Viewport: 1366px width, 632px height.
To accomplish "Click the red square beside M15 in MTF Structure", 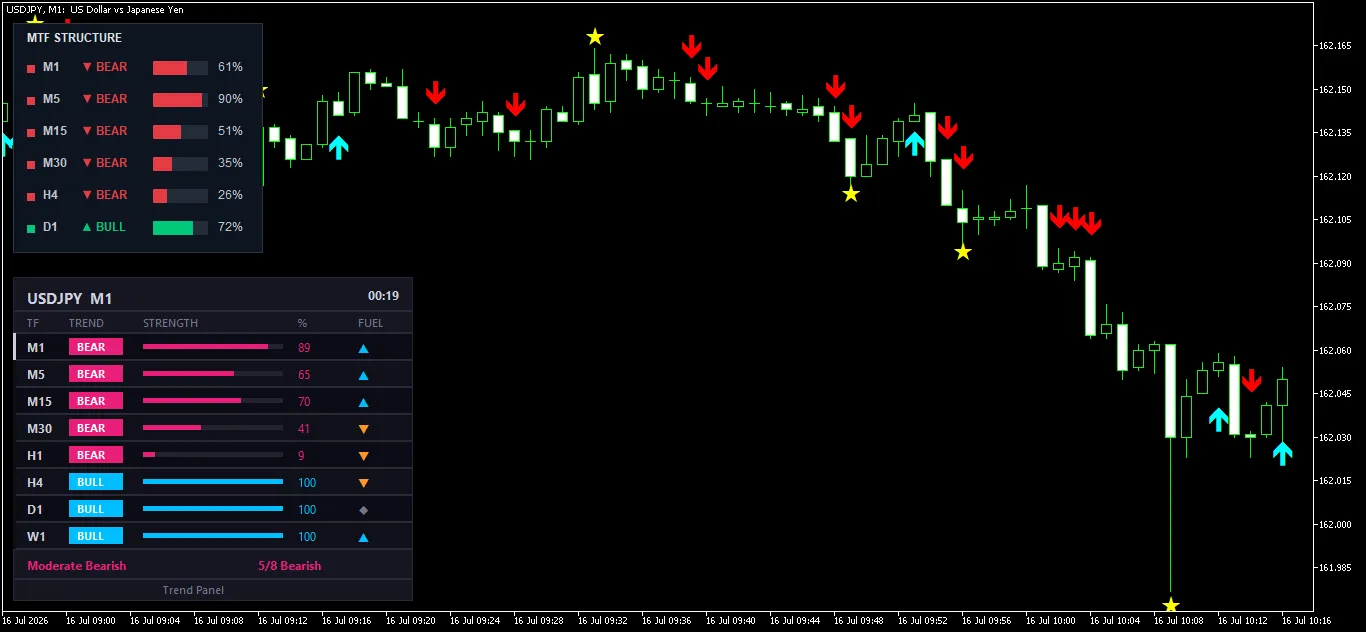I will point(31,133).
